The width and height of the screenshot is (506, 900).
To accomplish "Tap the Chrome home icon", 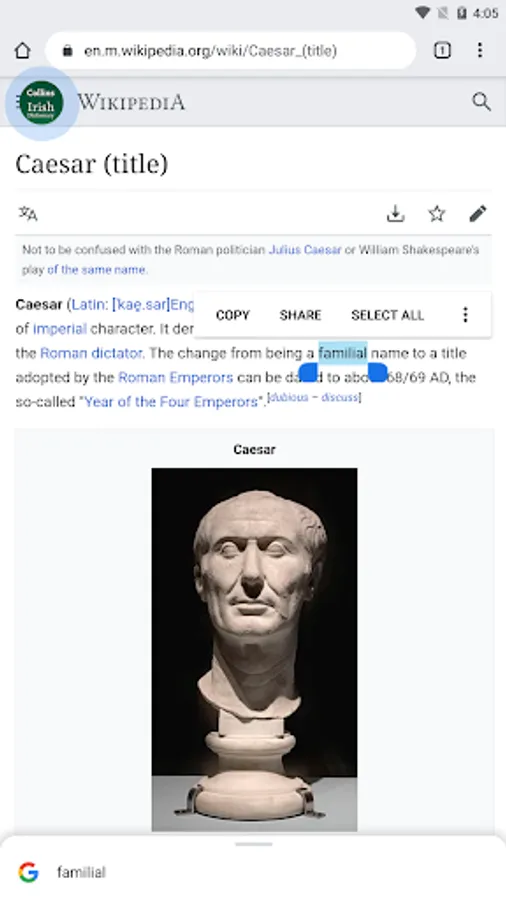I will coord(22,51).
